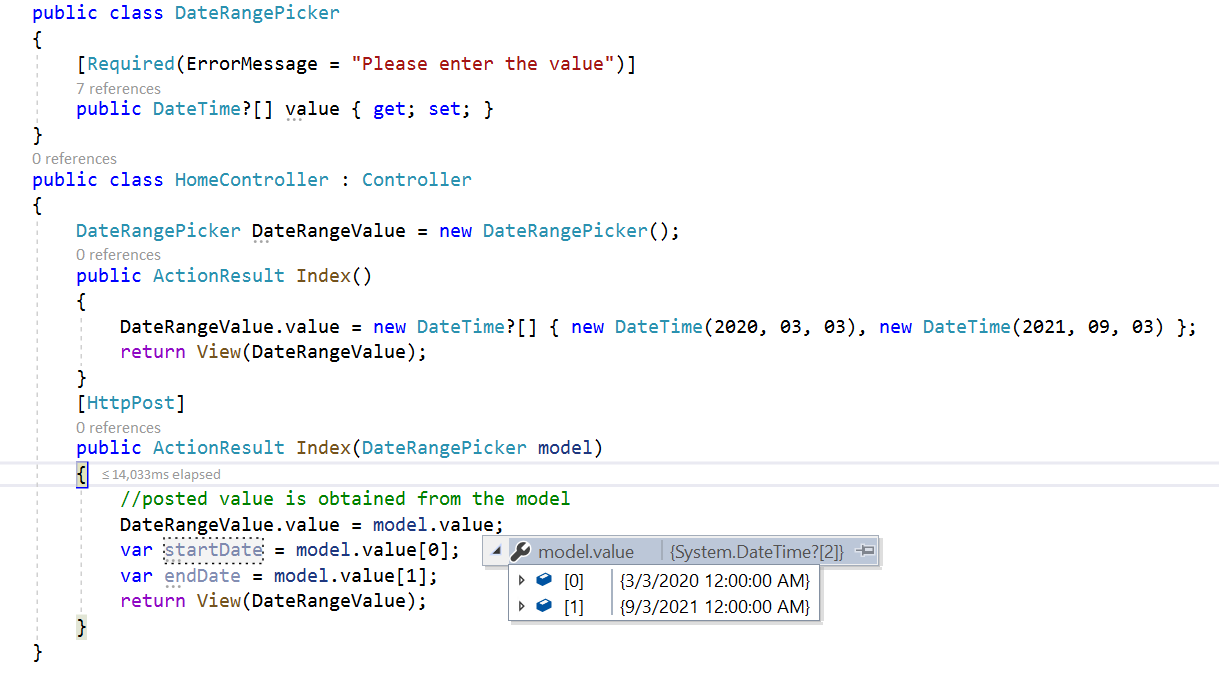1219x674 pixels.
Task: Click 'HomeController' class name
Action: pyautogui.click(x=252, y=179)
